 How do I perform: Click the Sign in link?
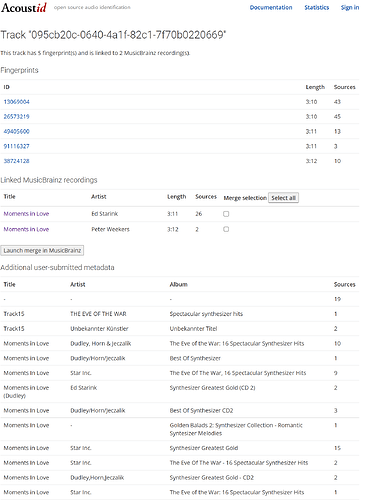350,7
